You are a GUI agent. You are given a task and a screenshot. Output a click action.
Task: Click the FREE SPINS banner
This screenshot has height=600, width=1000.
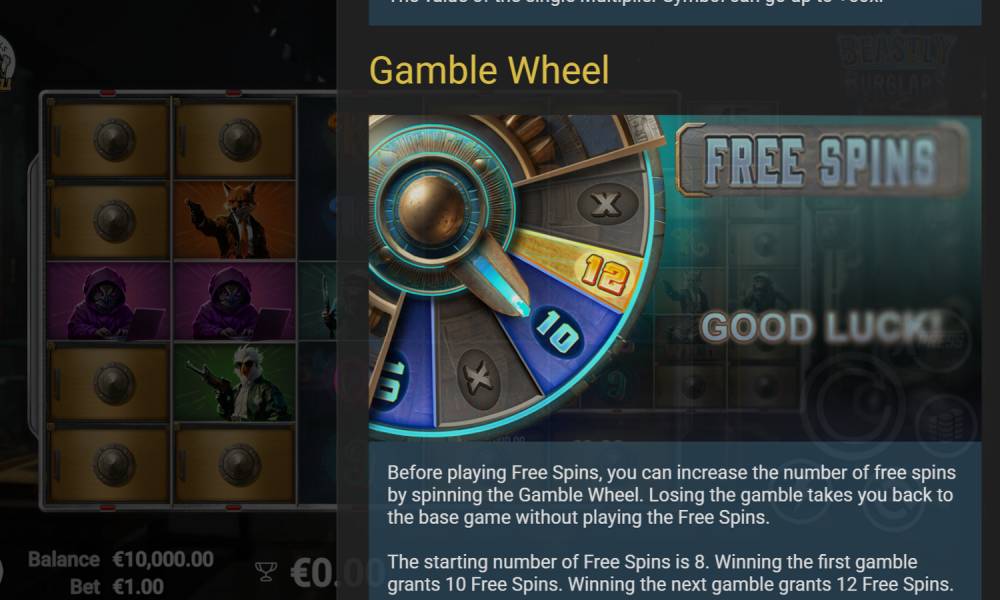[822, 160]
